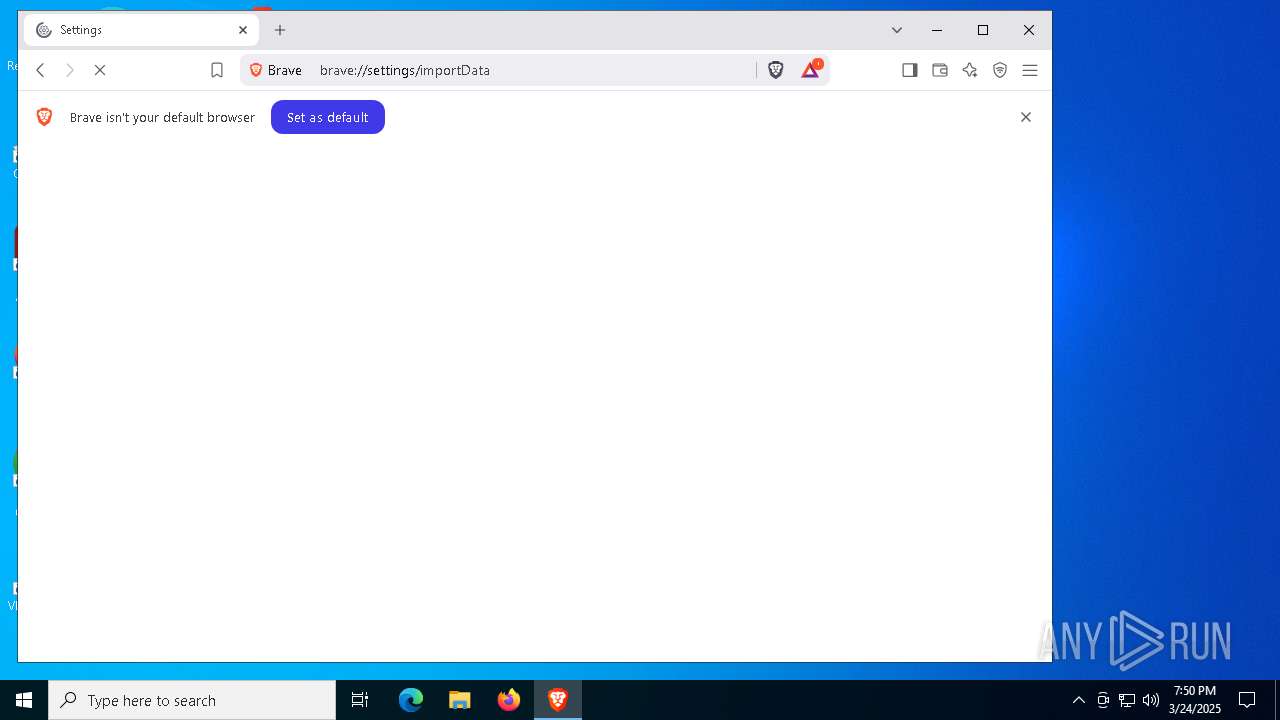
Task: Toggle the sidebar panel icon
Action: click(x=910, y=70)
